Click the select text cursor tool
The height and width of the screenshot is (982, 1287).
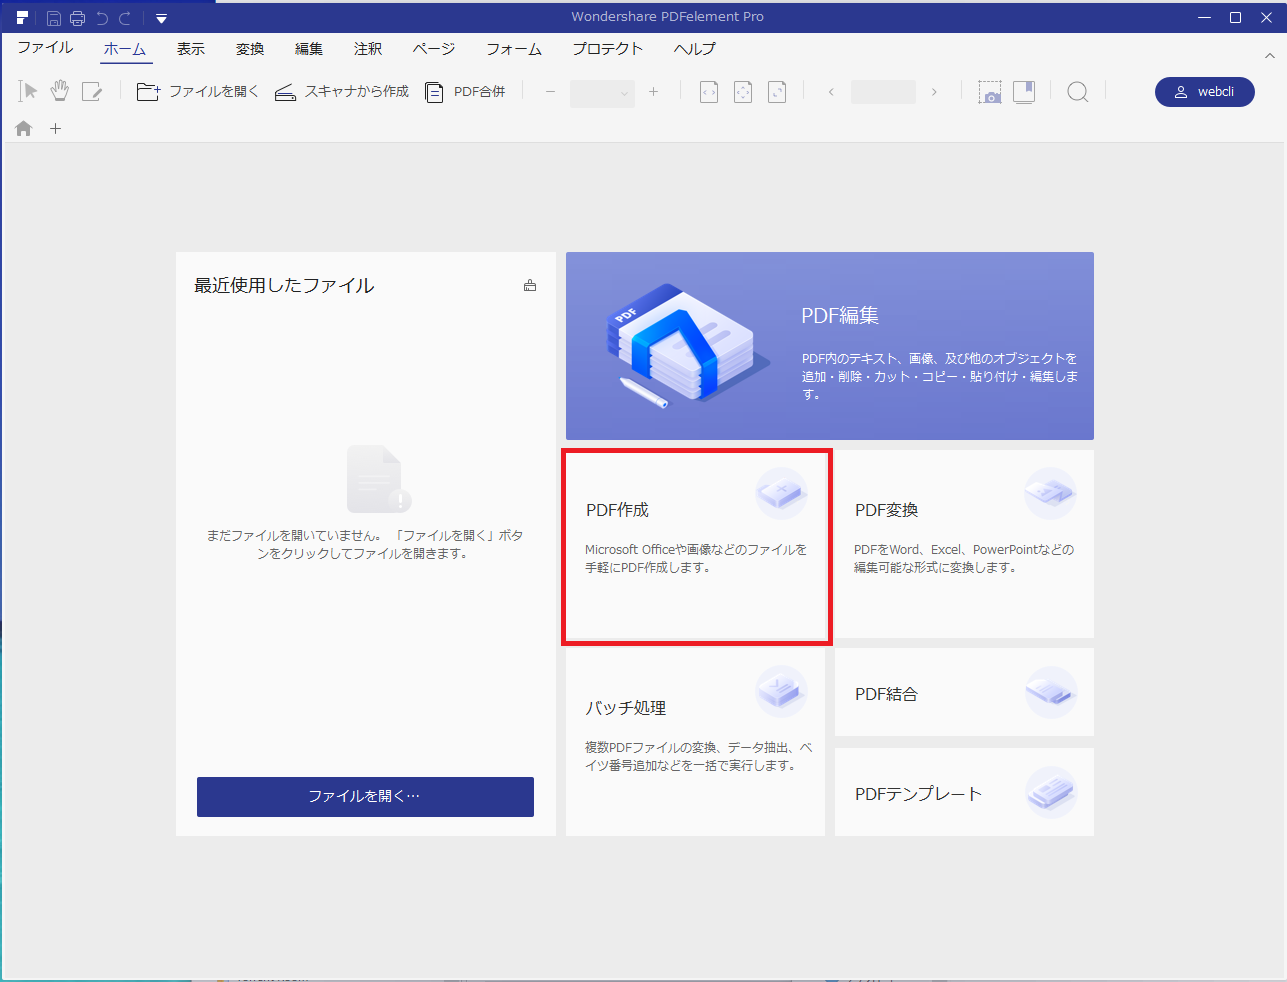28,91
